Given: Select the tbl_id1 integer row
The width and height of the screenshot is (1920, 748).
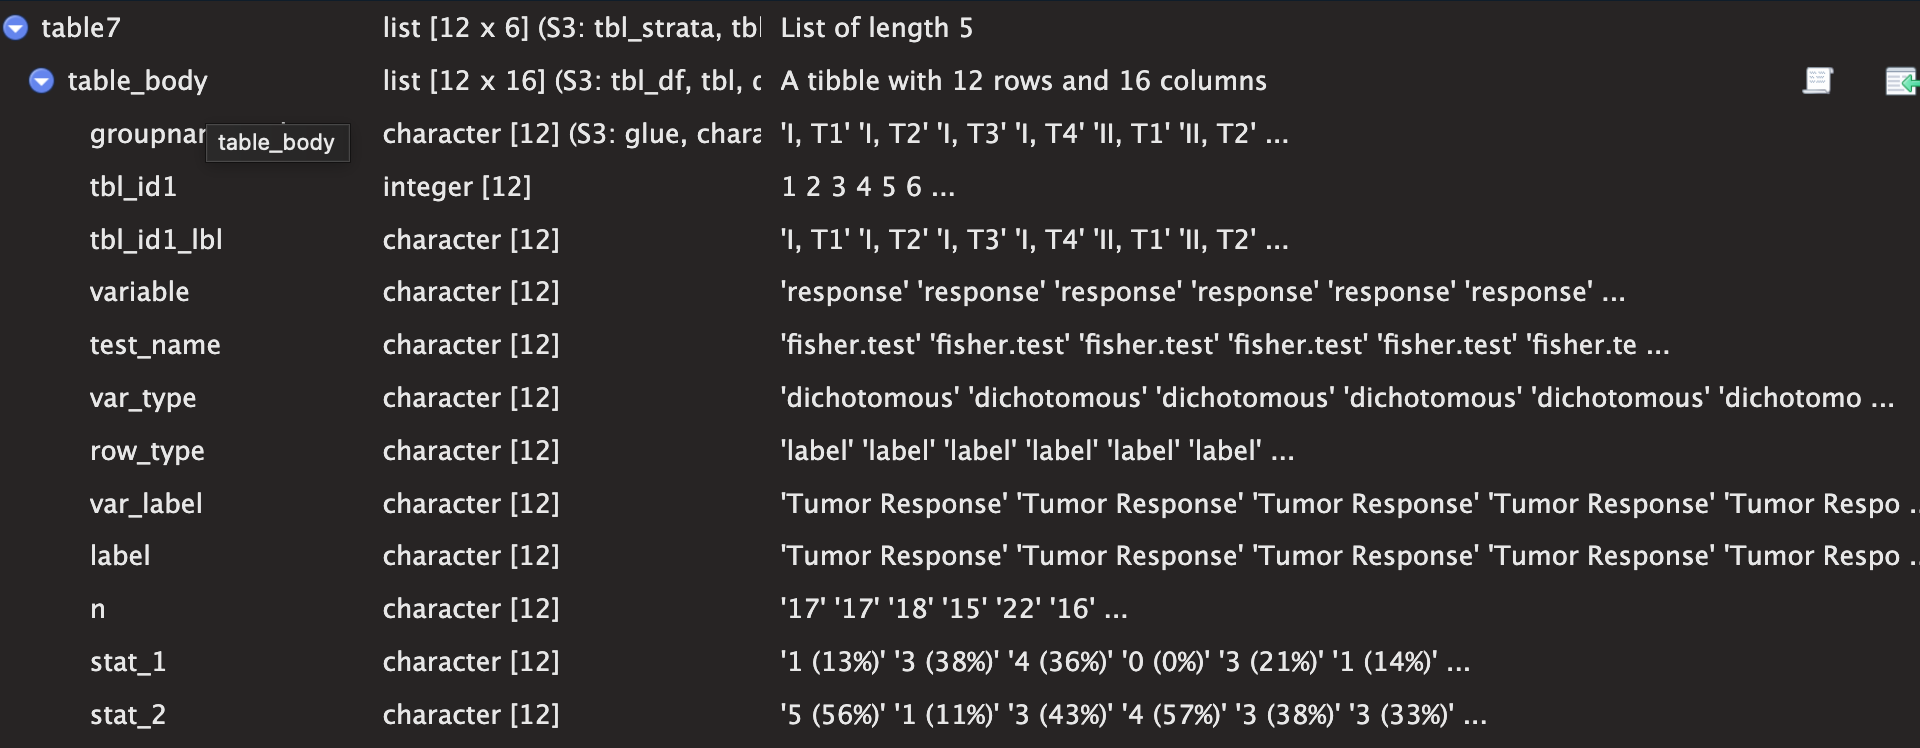Looking at the screenshot, I should 960,187.
